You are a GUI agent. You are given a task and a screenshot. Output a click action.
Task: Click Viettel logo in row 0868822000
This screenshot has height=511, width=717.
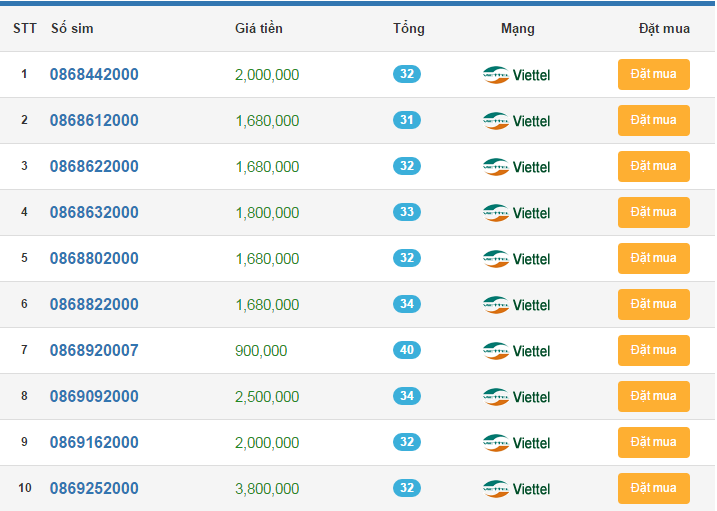(516, 304)
